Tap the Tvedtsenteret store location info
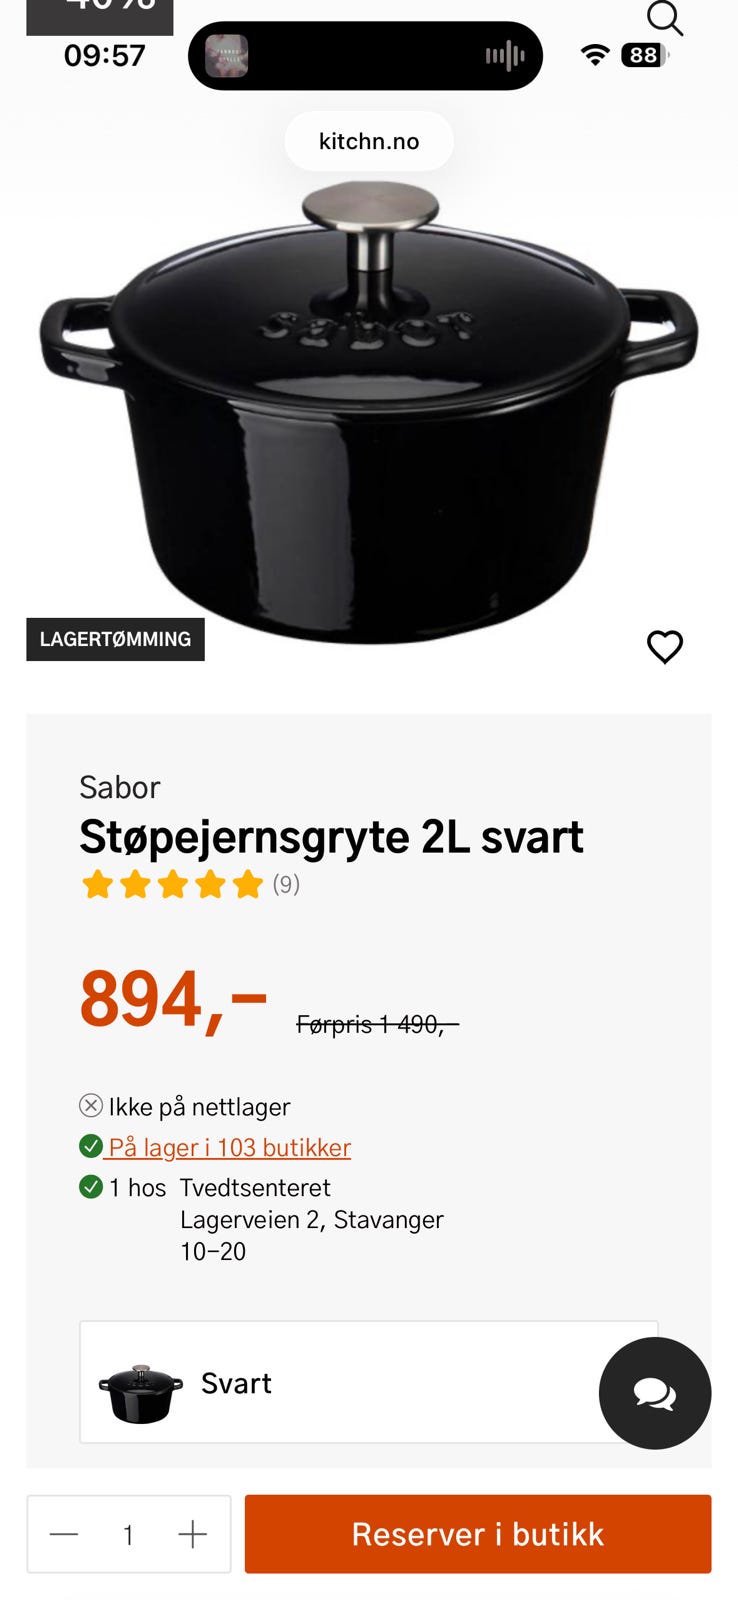This screenshot has width=738, height=1600. click(312, 1219)
